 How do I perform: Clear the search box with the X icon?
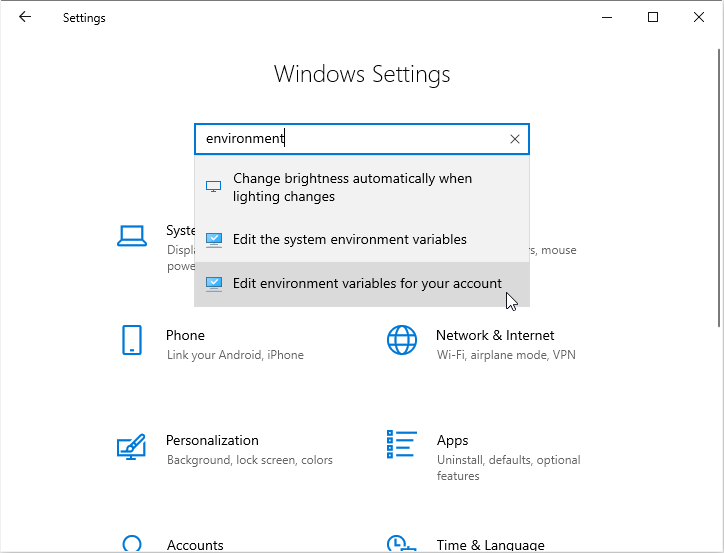(515, 139)
